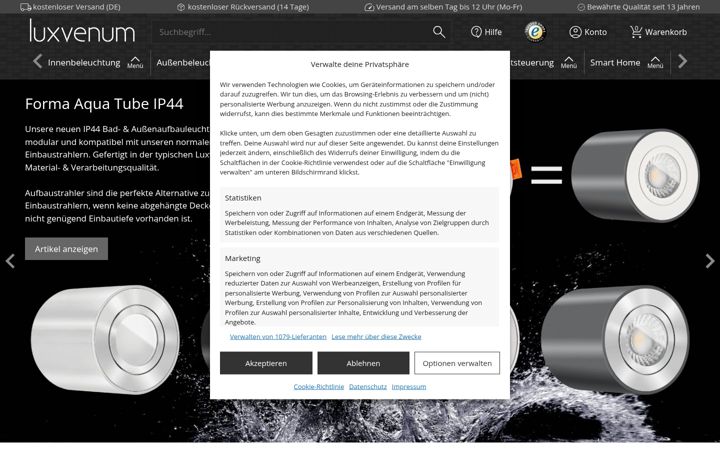
Task: Click Bewährte Qualität seit 13 Jahren text
Action: point(643,7)
